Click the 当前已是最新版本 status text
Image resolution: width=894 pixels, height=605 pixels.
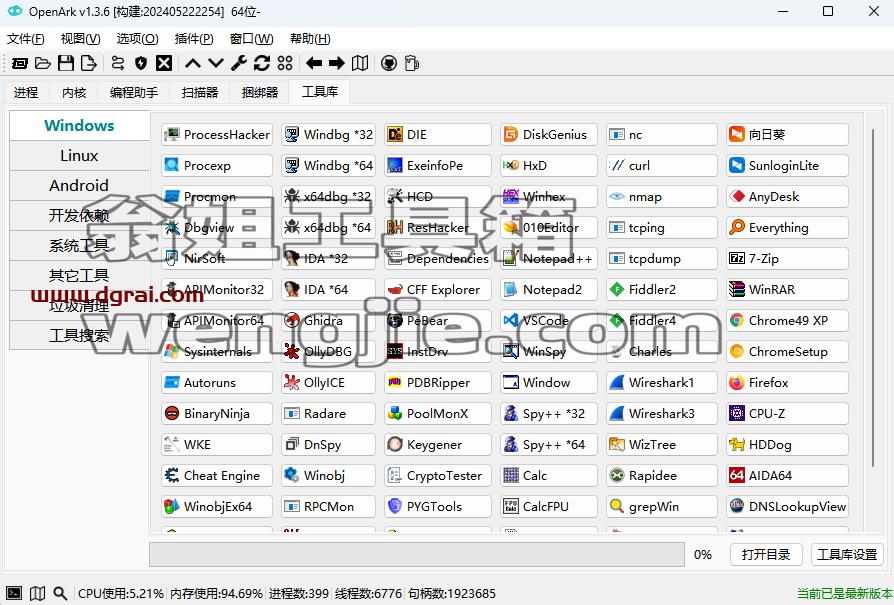844,594
